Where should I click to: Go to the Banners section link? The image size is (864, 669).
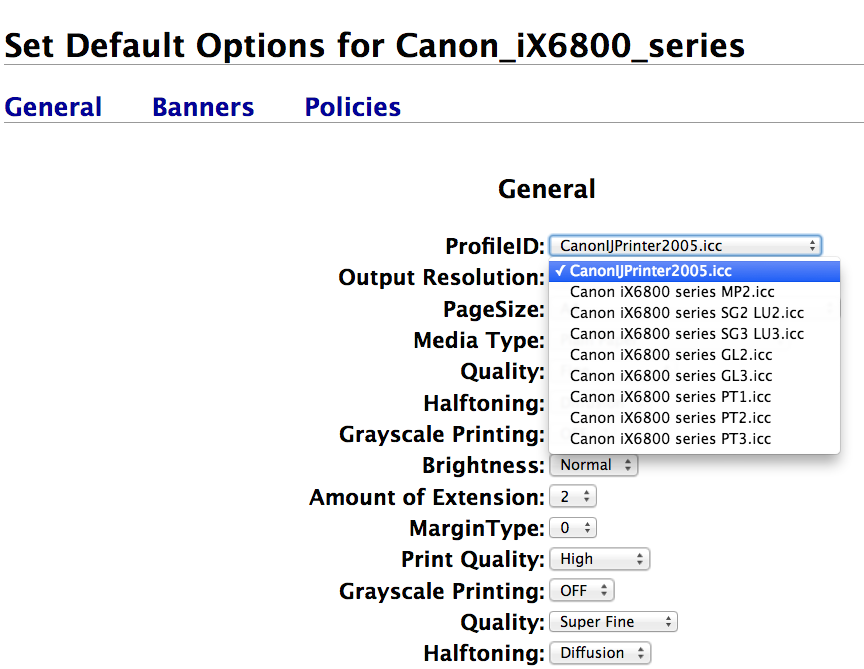(x=203, y=107)
